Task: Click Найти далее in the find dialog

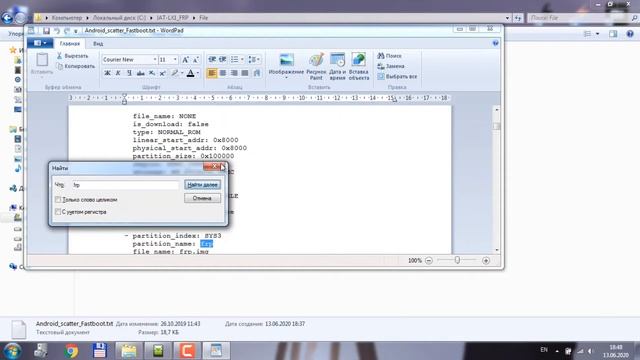Action: click(202, 185)
